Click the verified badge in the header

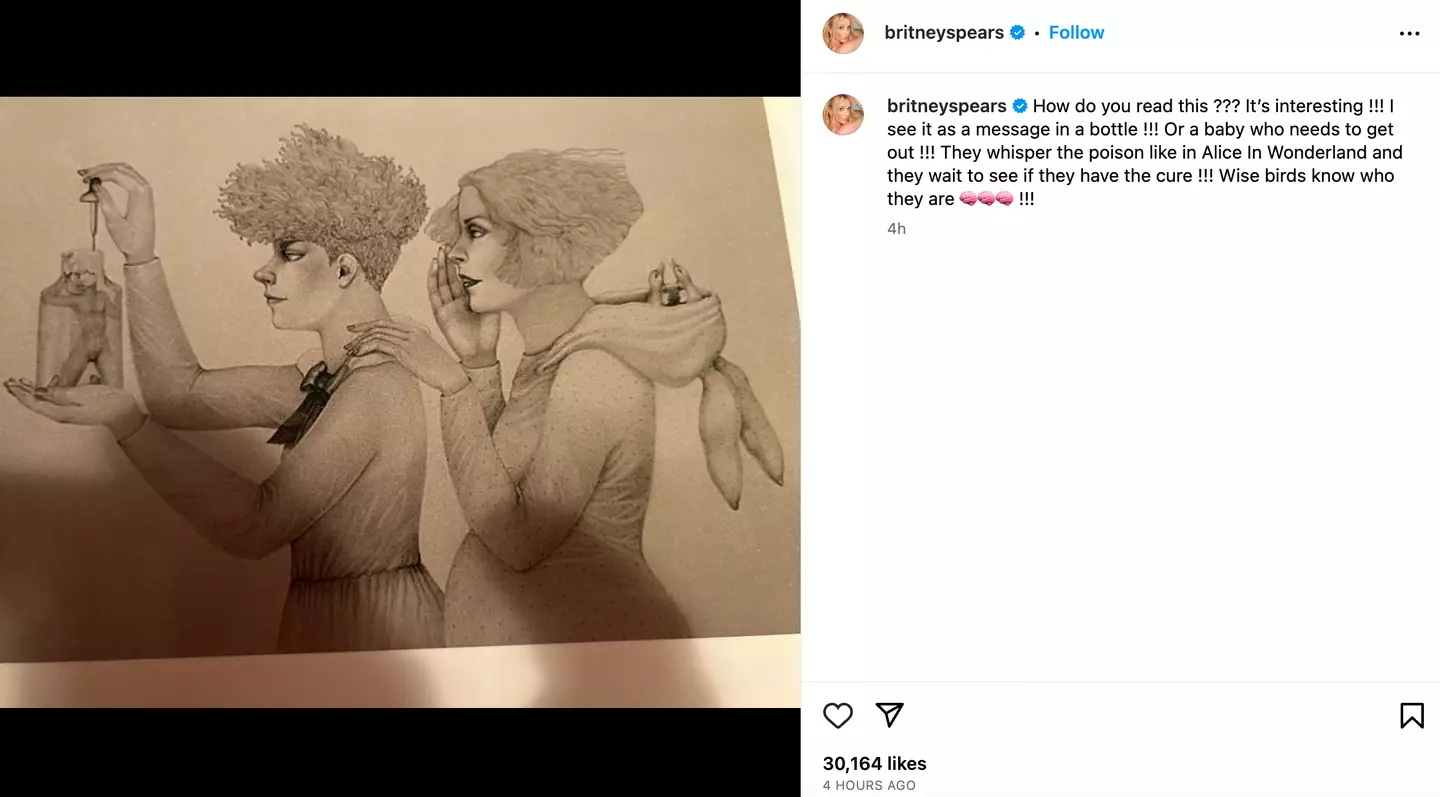click(x=1018, y=33)
